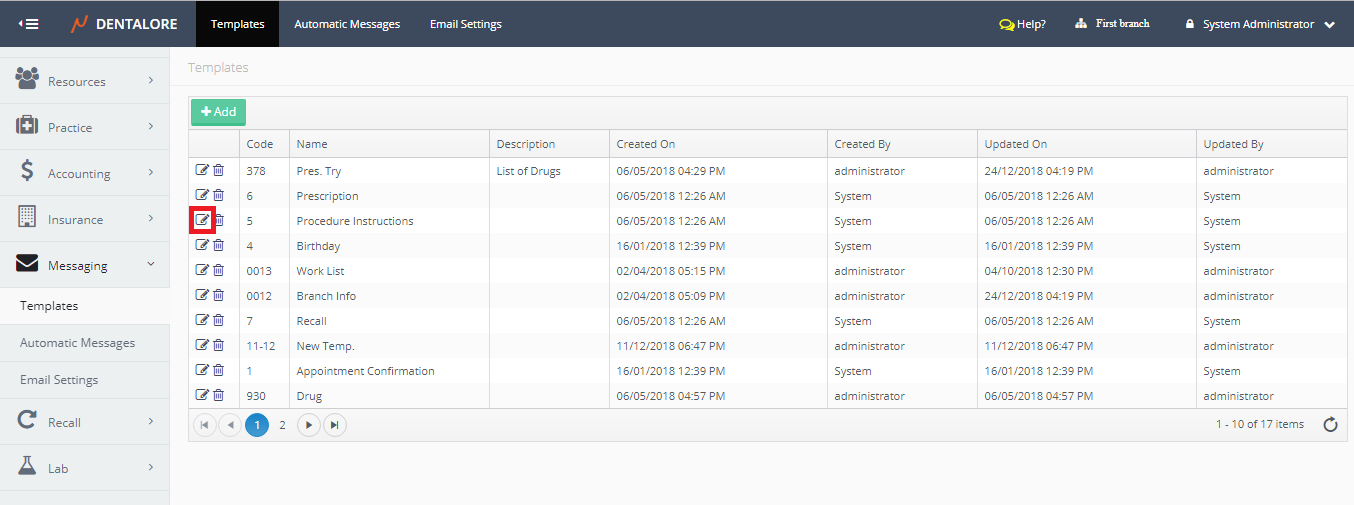Go to page 2 of templates
1354x505 pixels.
pyautogui.click(x=282, y=425)
